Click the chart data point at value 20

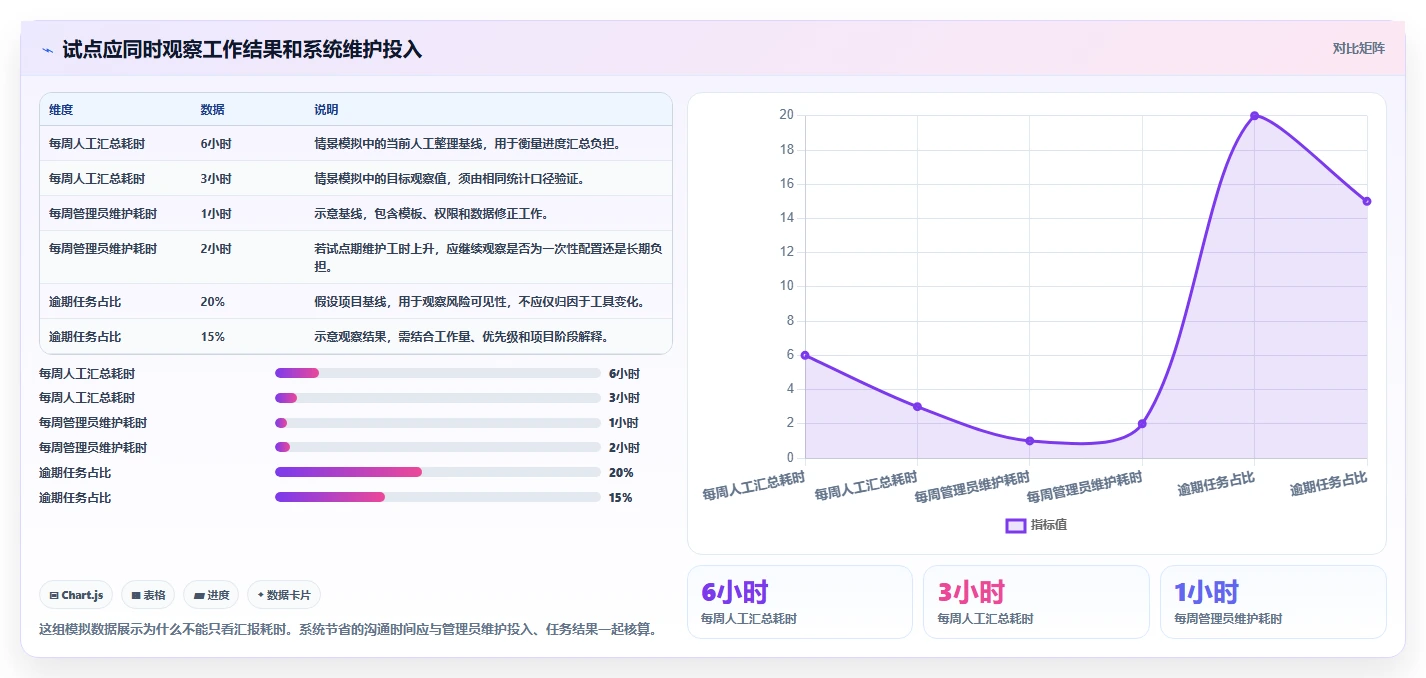click(x=1254, y=116)
